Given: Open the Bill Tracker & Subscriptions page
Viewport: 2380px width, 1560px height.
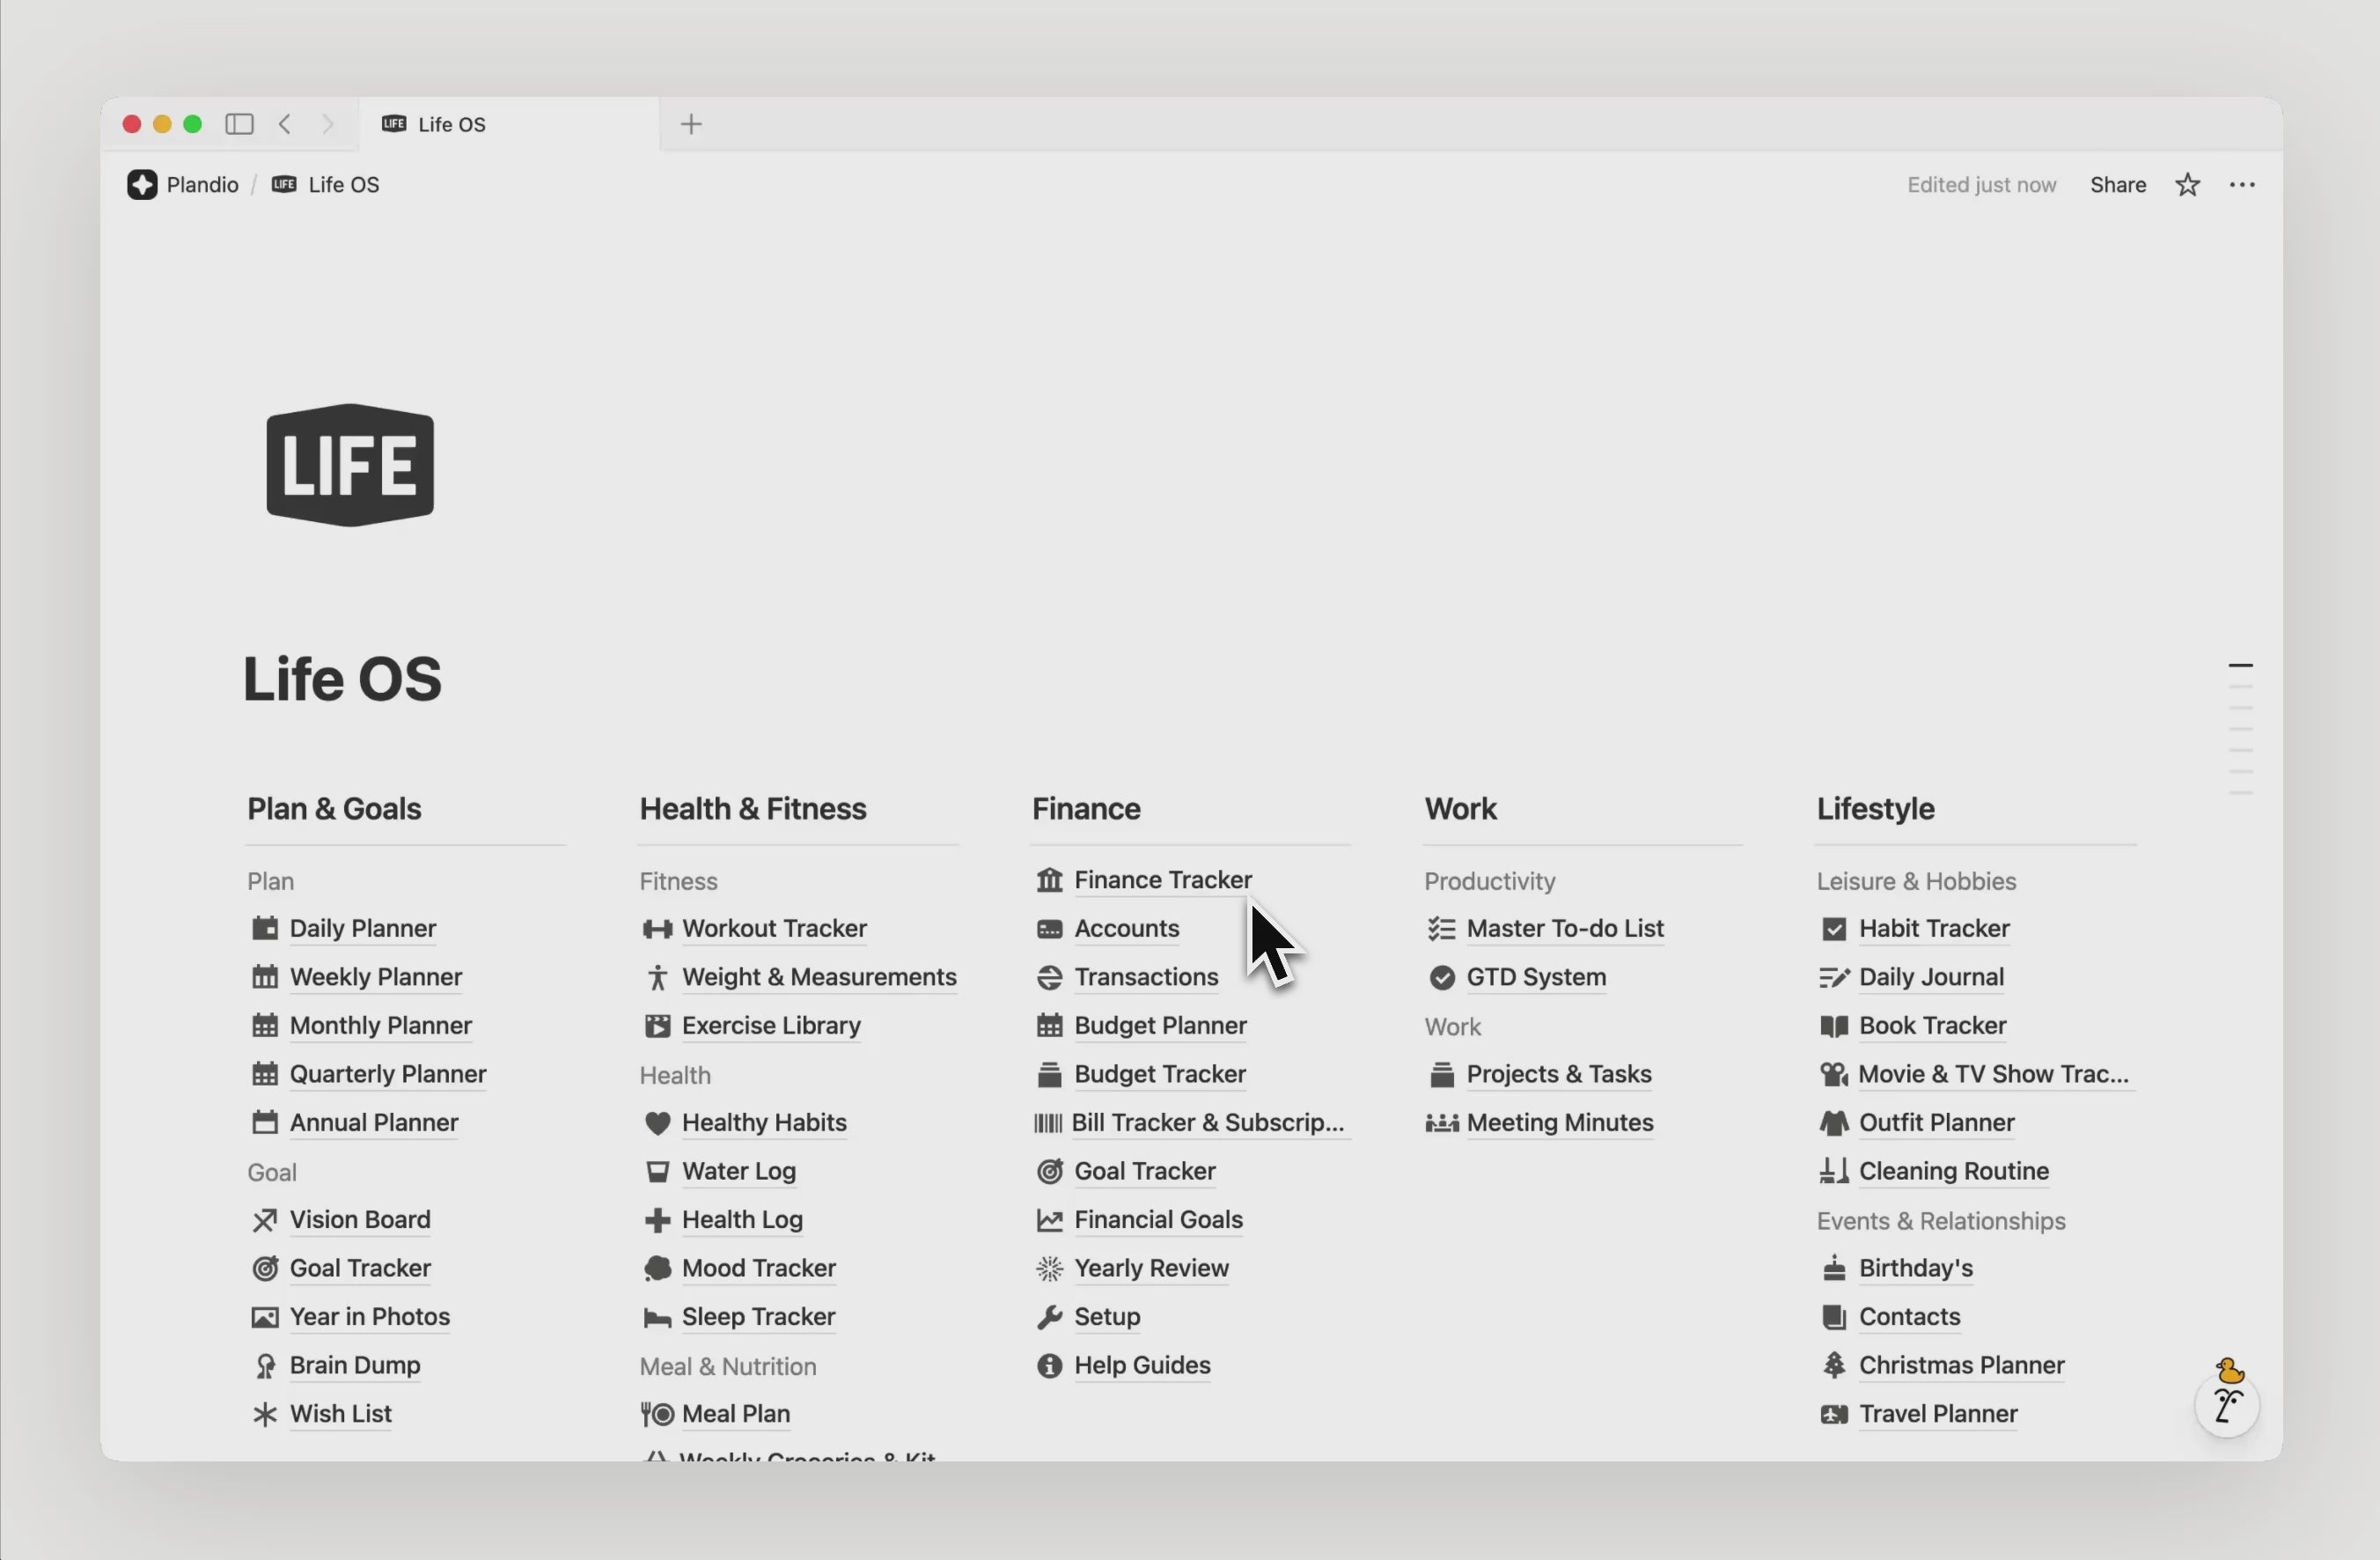Looking at the screenshot, I should click(x=1207, y=1123).
